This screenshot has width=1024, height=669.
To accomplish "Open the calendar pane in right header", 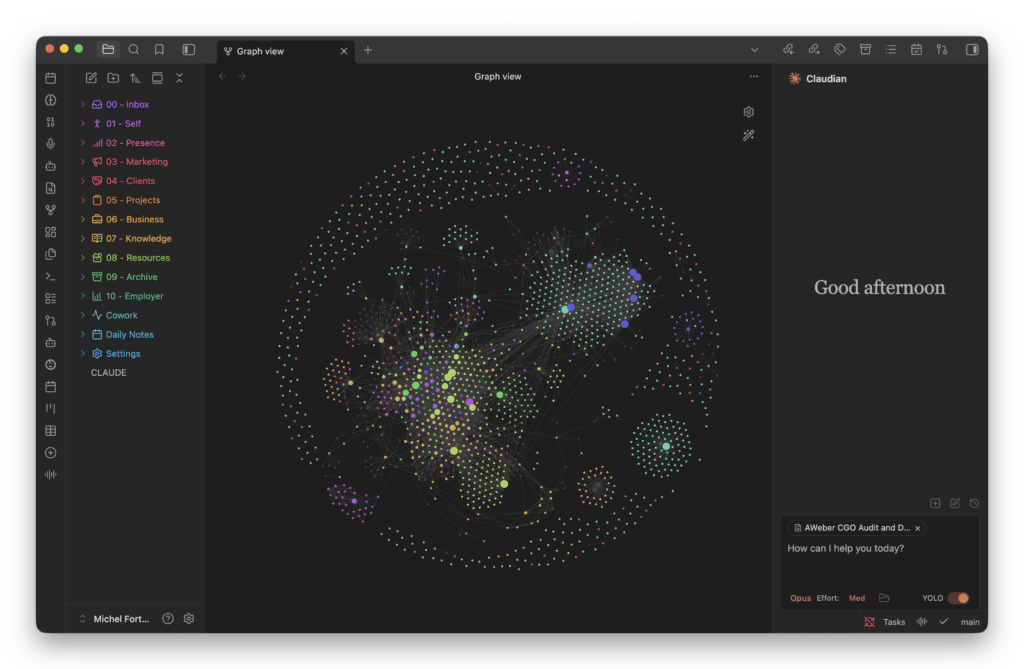I will (916, 50).
